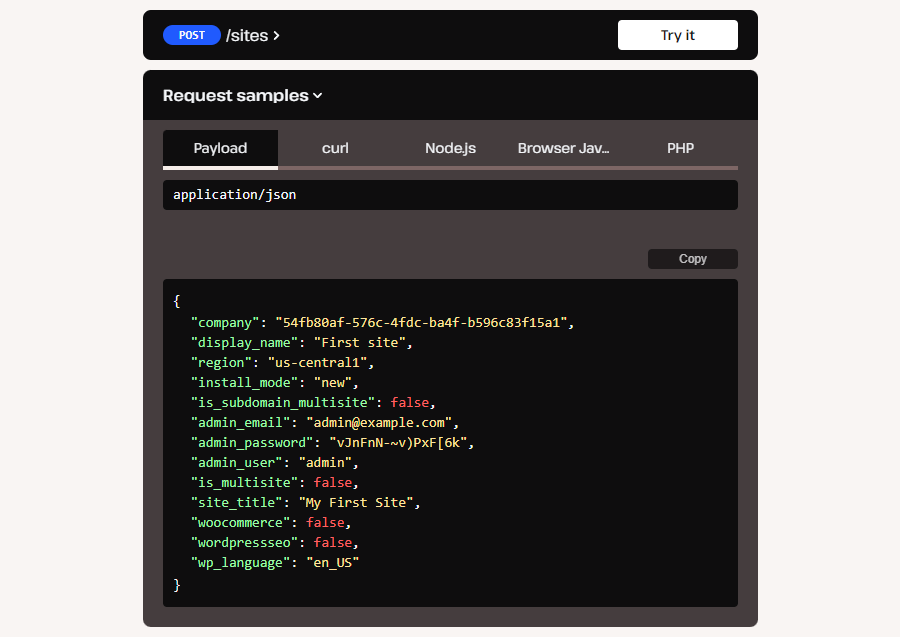The width and height of the screenshot is (900, 637).
Task: View the PHP request sample
Action: pyautogui.click(x=680, y=148)
